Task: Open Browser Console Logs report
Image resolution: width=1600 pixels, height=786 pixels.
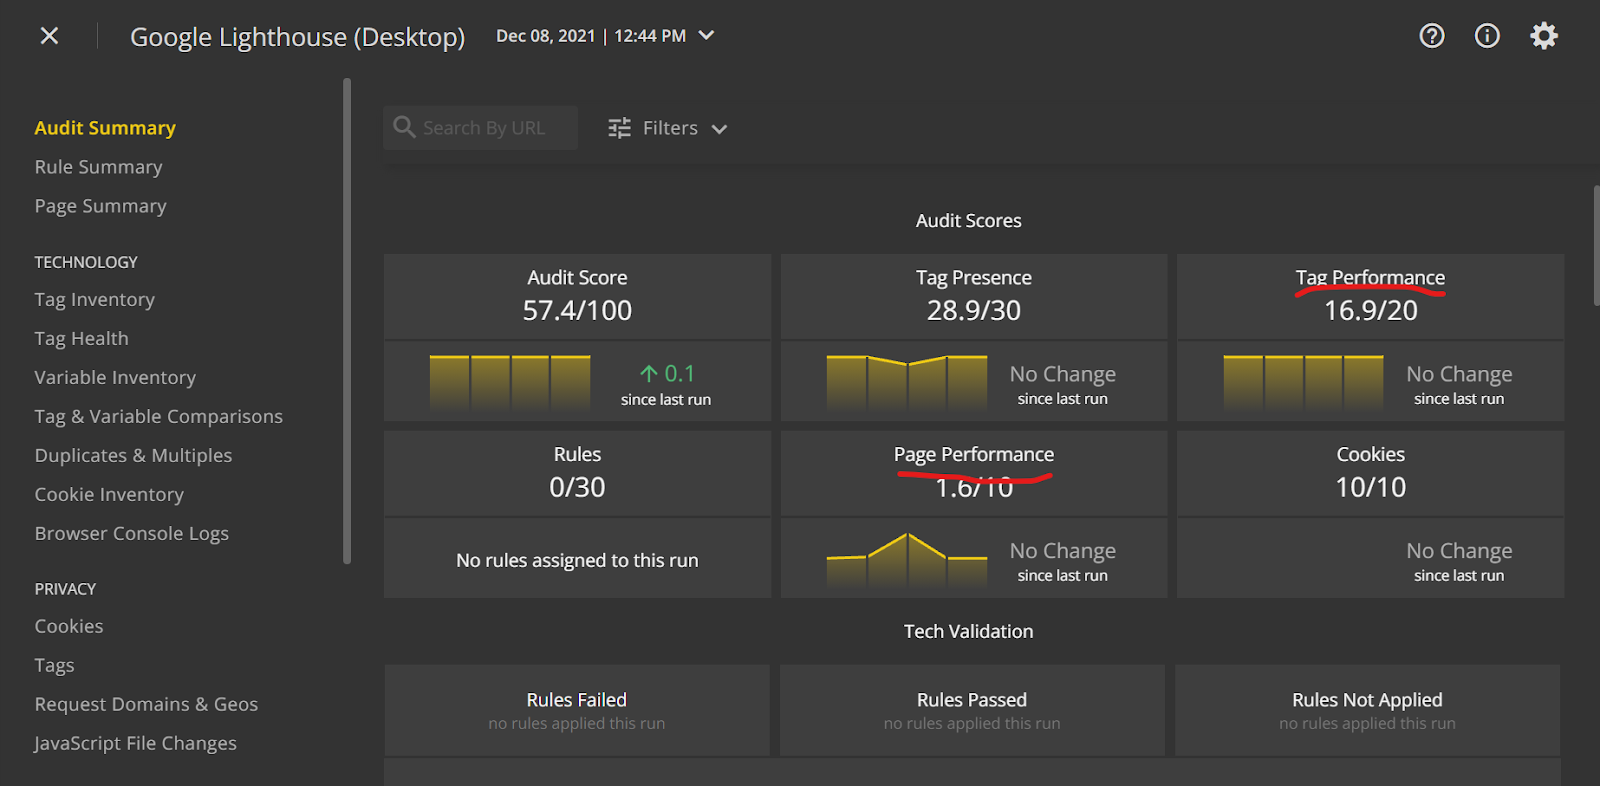Action: 131,534
